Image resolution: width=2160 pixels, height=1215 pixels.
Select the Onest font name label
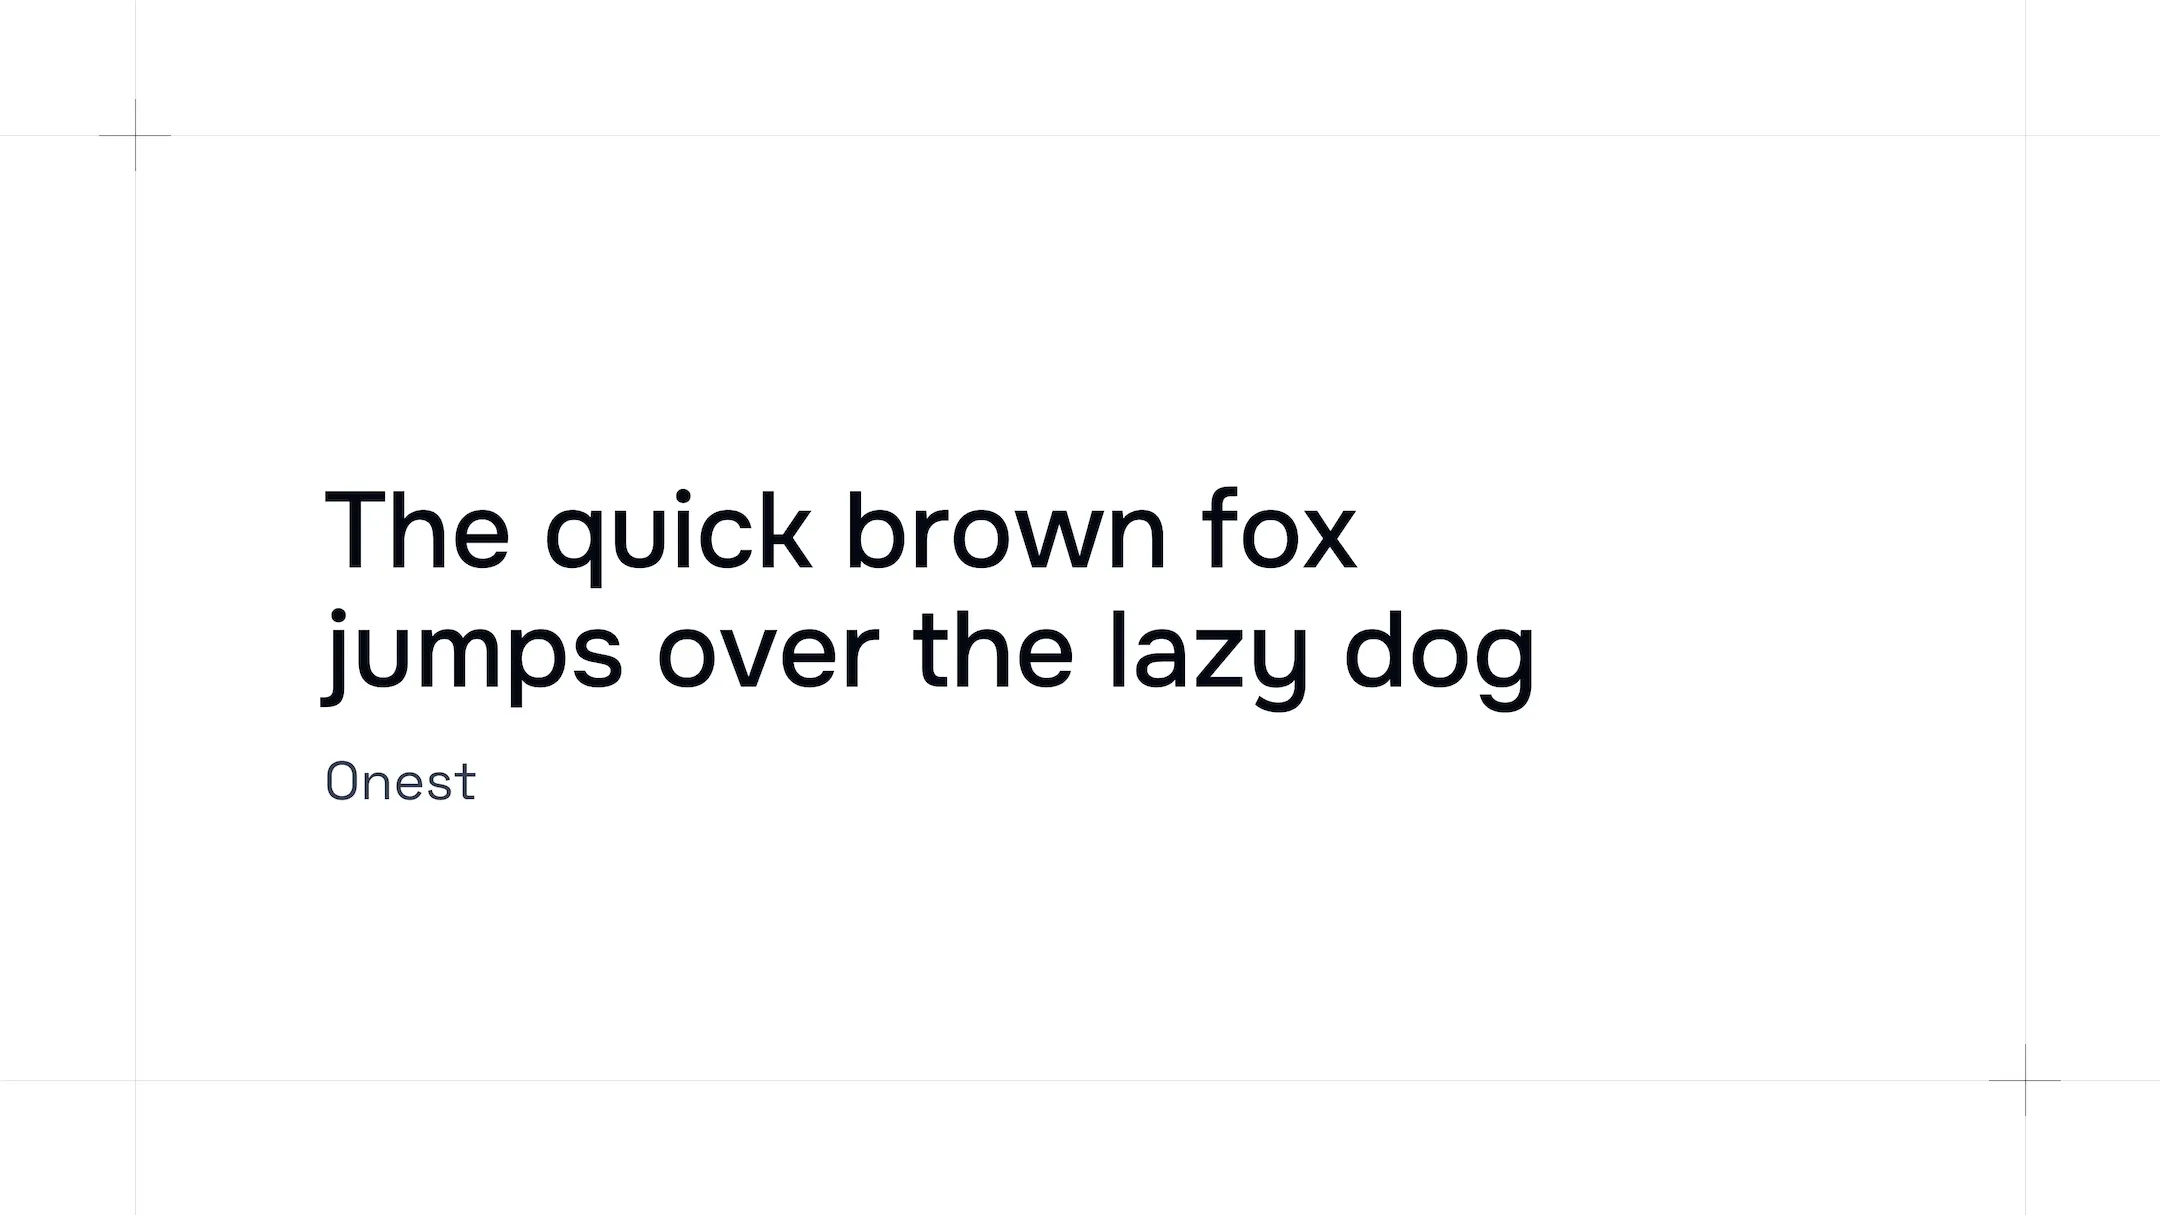point(401,782)
